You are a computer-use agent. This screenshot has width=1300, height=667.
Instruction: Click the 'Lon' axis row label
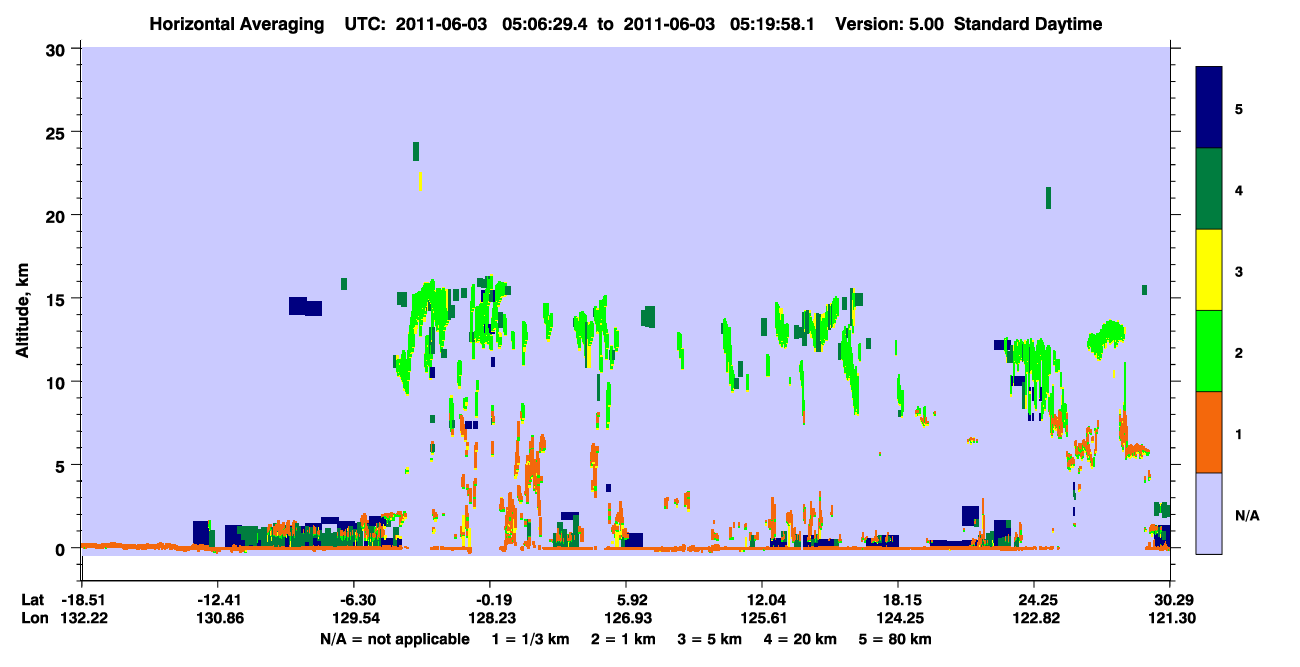[33, 618]
